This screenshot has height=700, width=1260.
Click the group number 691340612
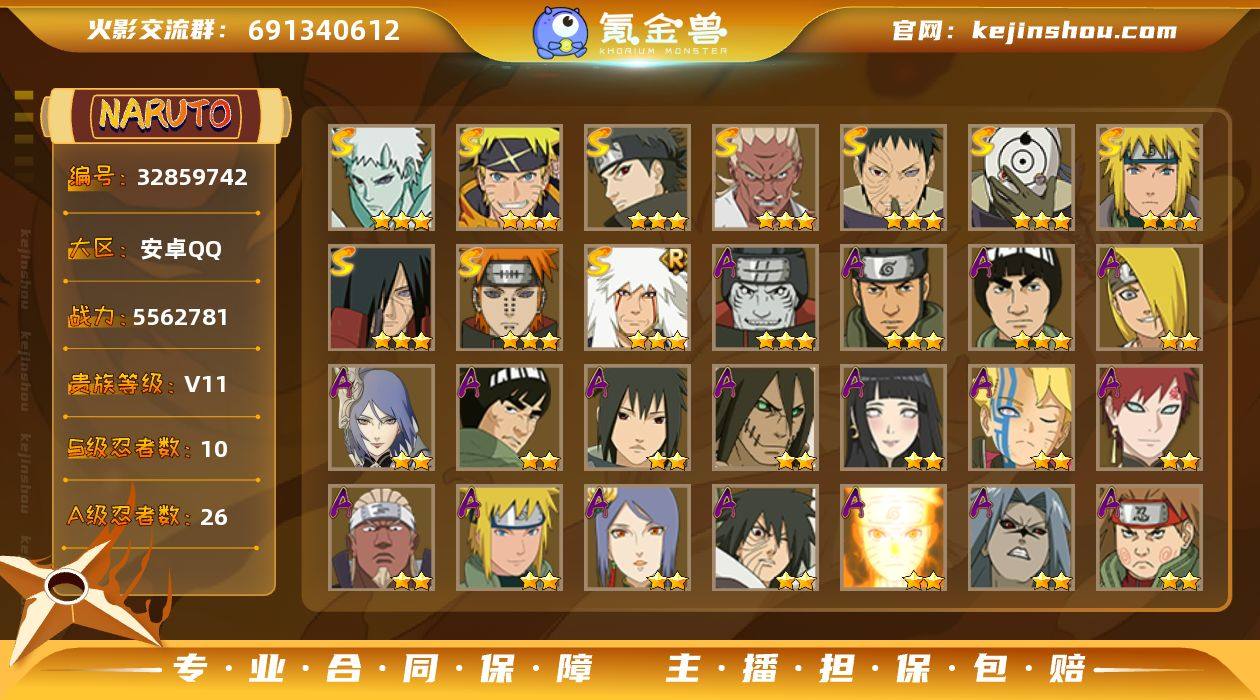tap(324, 31)
